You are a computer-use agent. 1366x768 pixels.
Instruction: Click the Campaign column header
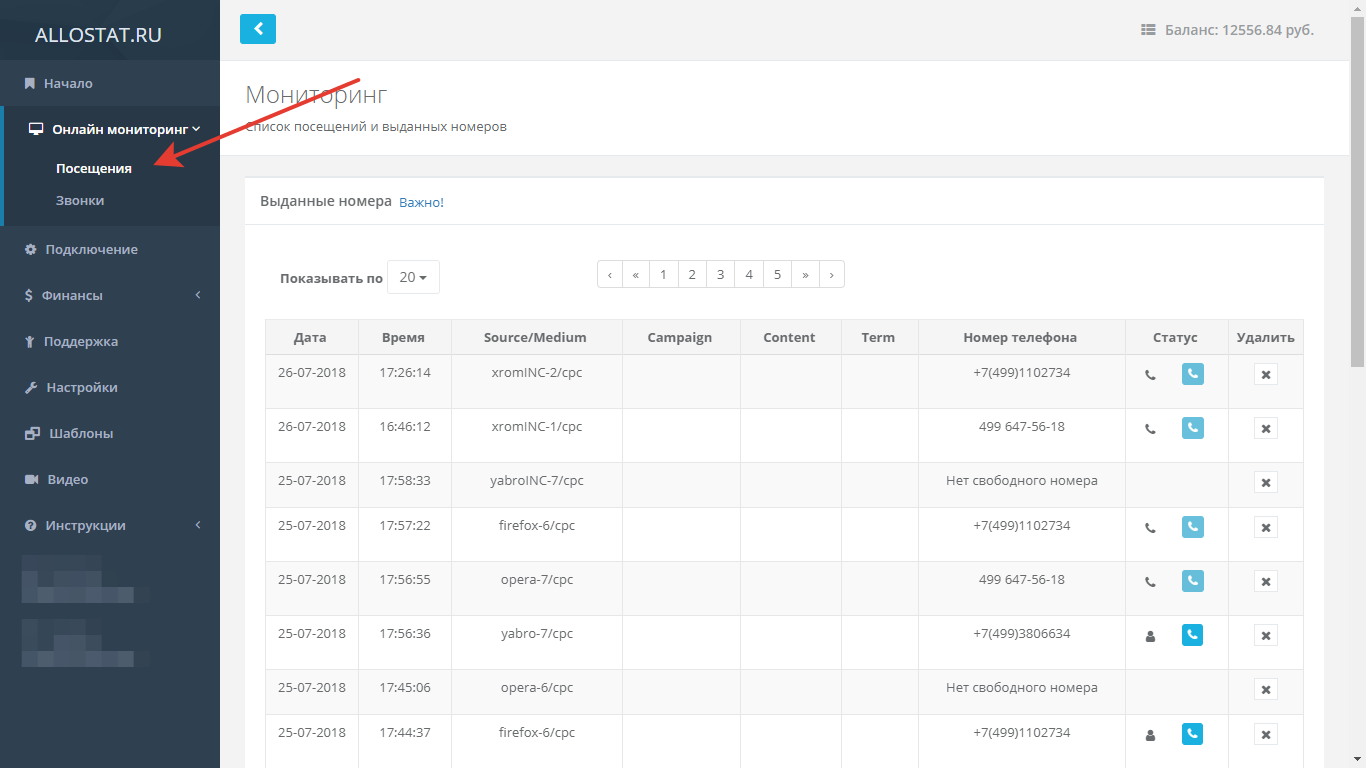[680, 337]
